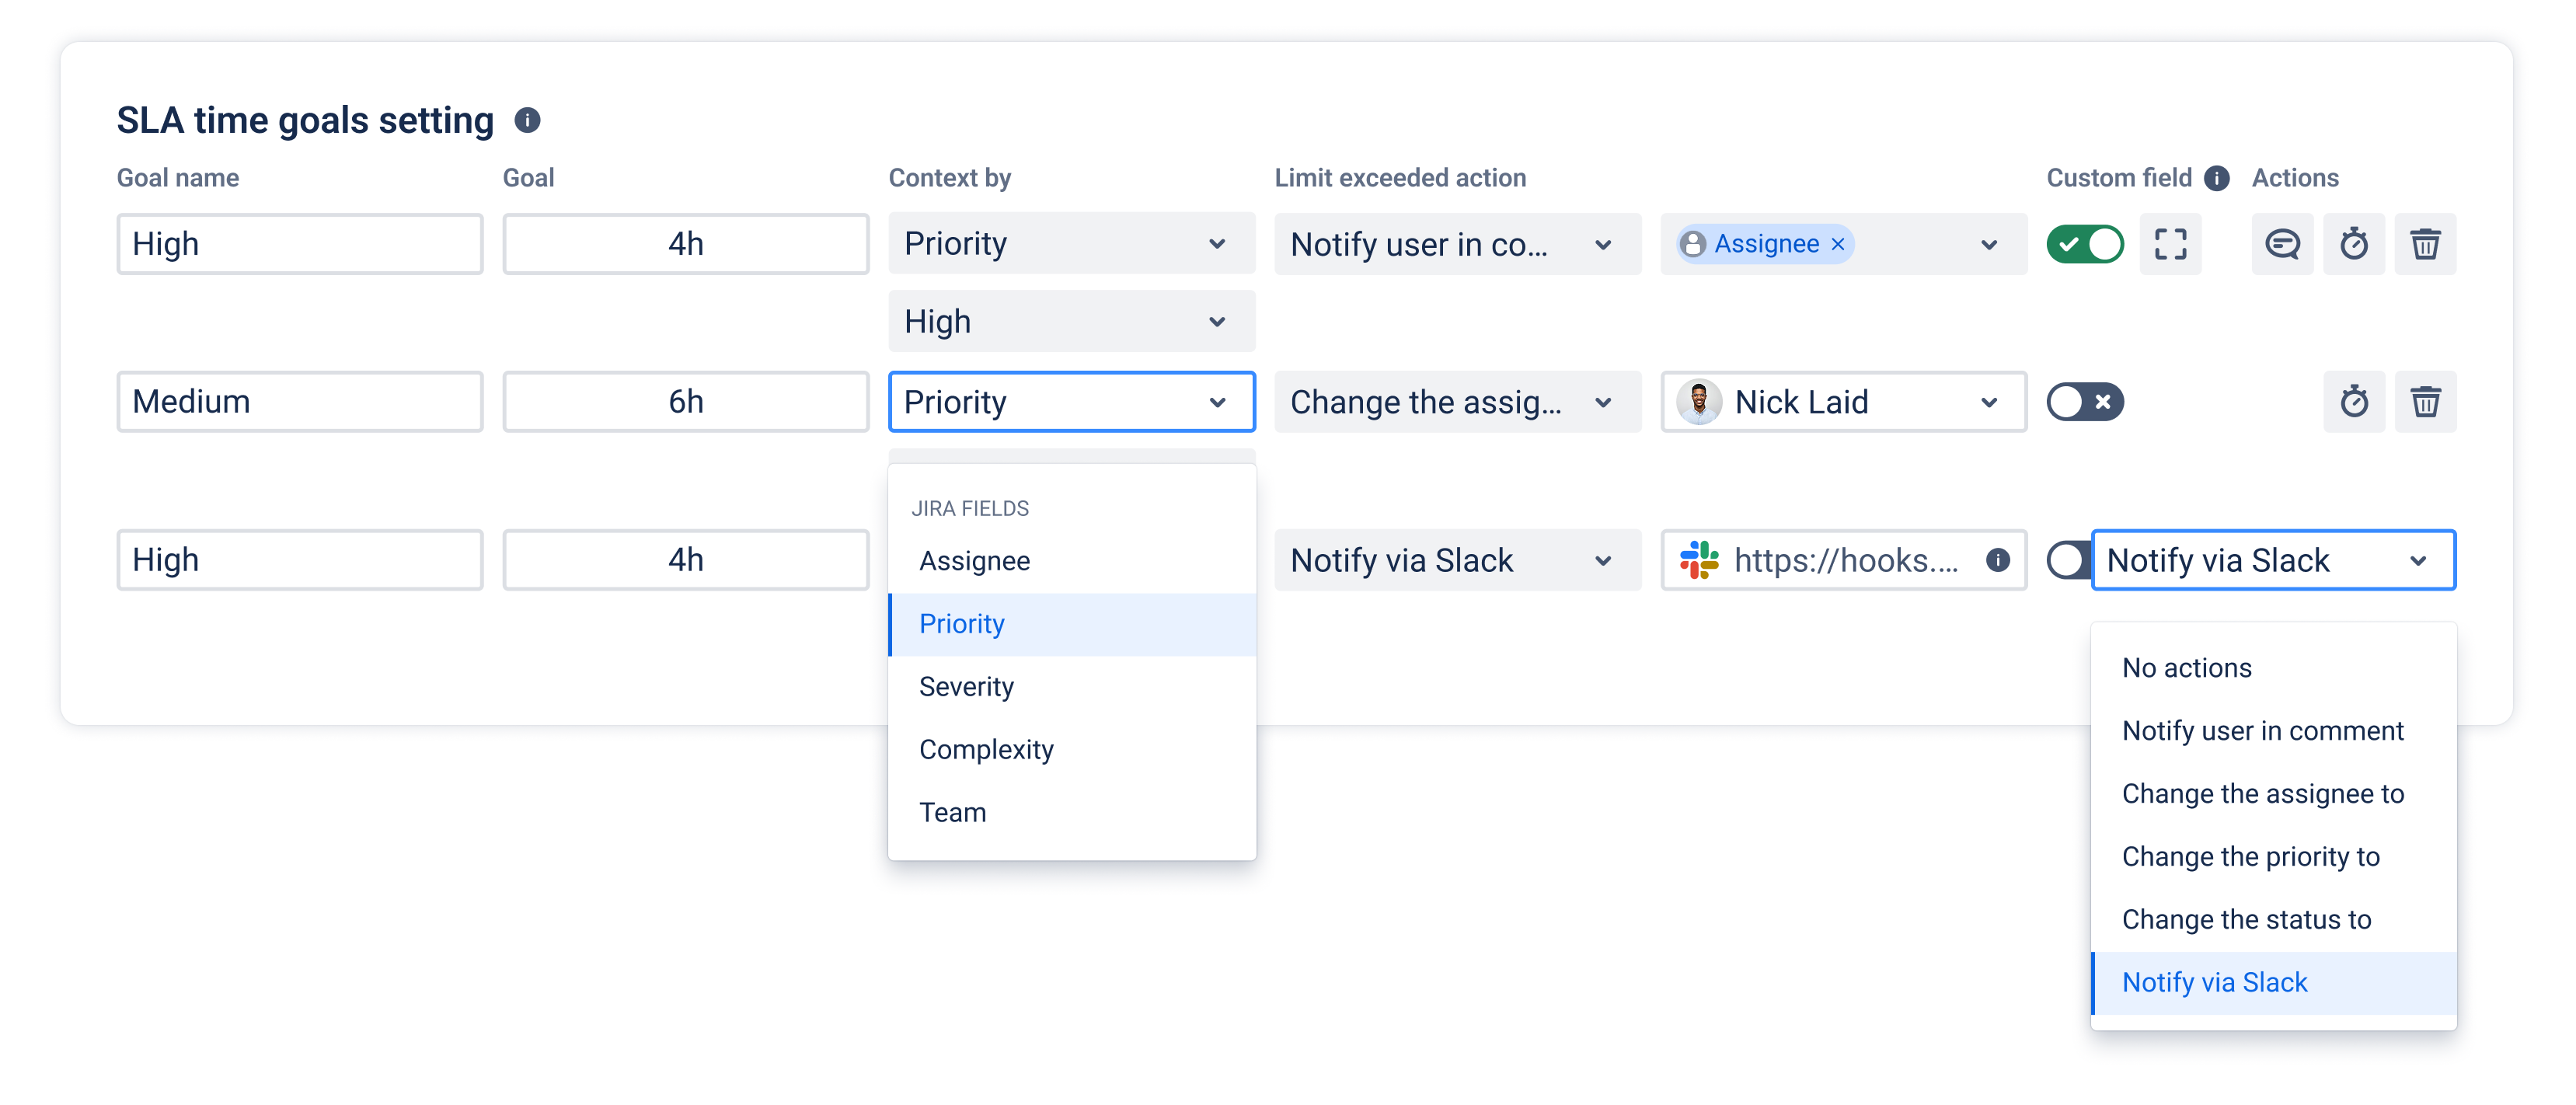Disable custom field toggle in first High row
2576x1105 pixels.
point(2084,244)
